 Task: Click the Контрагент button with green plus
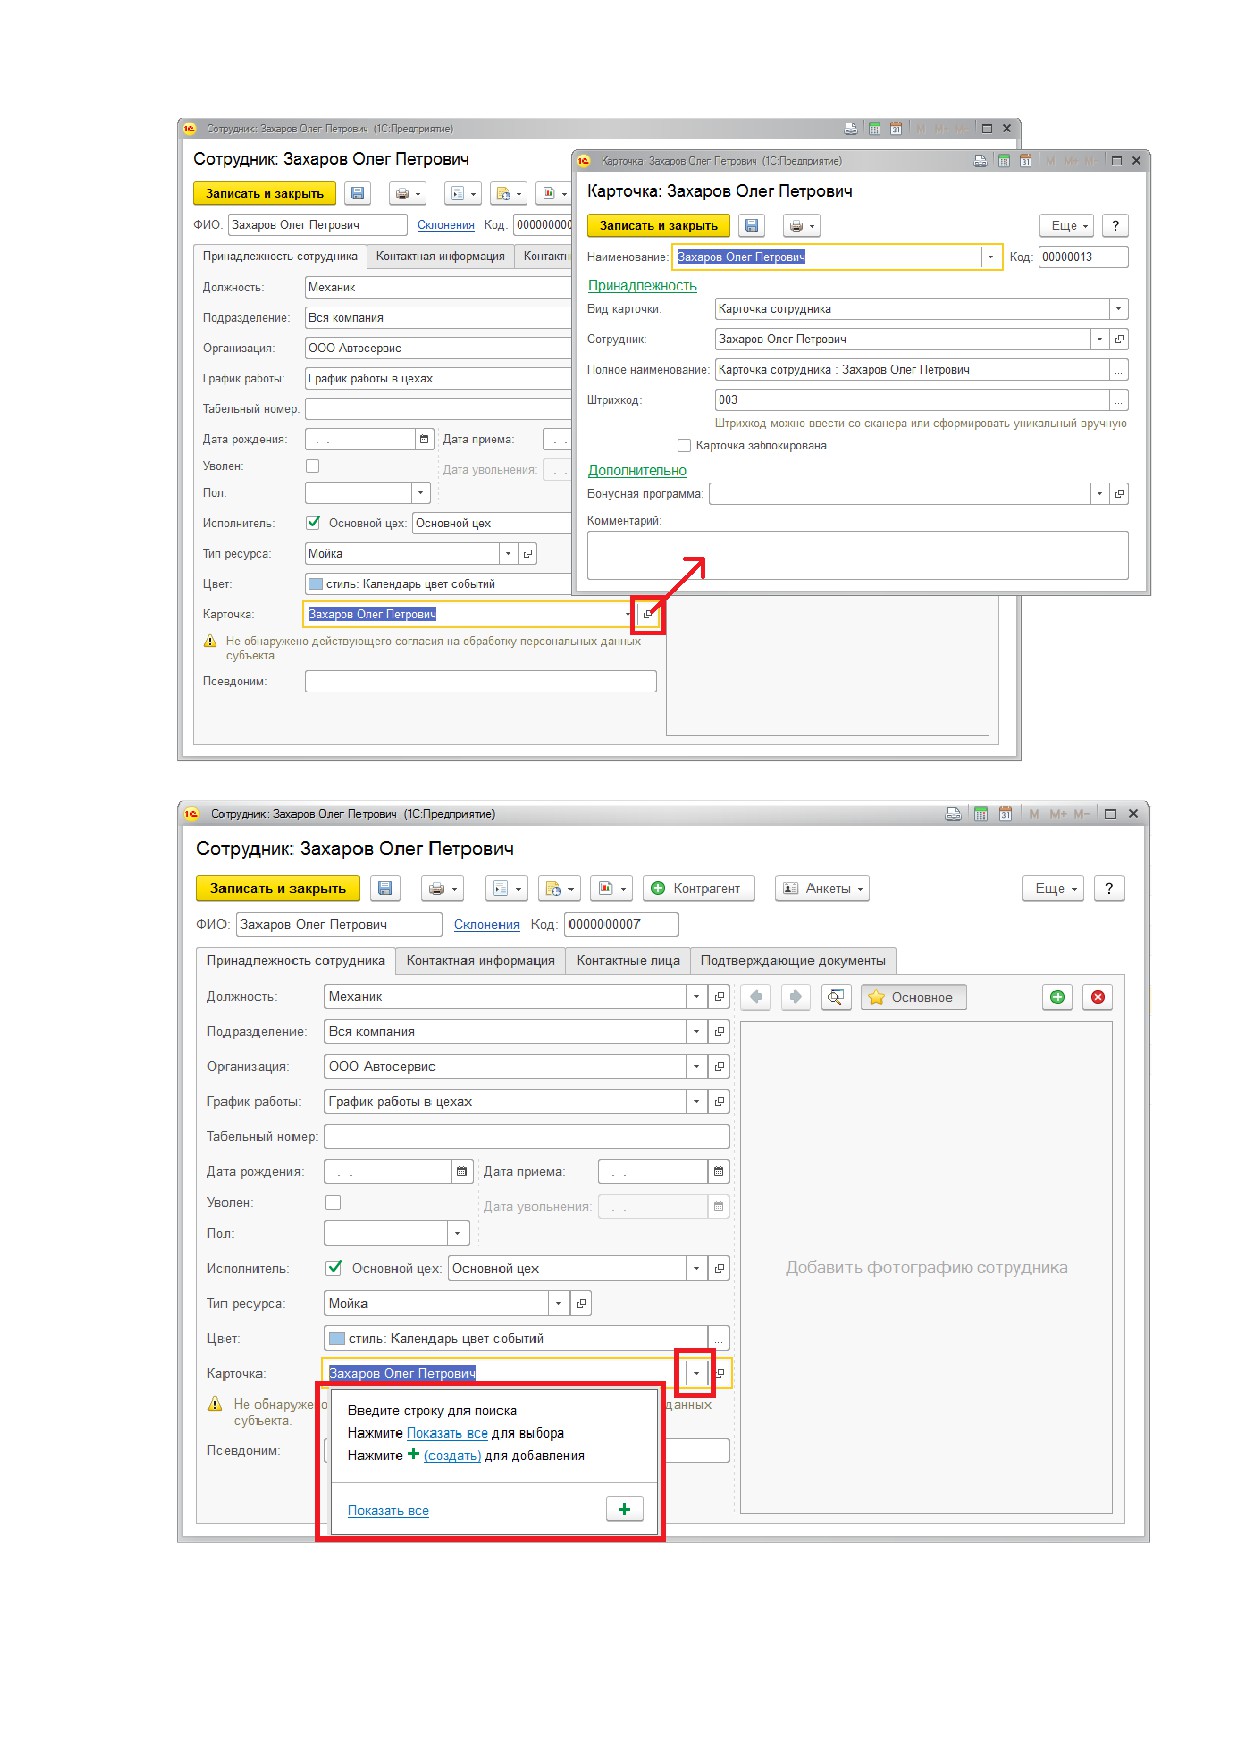(698, 888)
